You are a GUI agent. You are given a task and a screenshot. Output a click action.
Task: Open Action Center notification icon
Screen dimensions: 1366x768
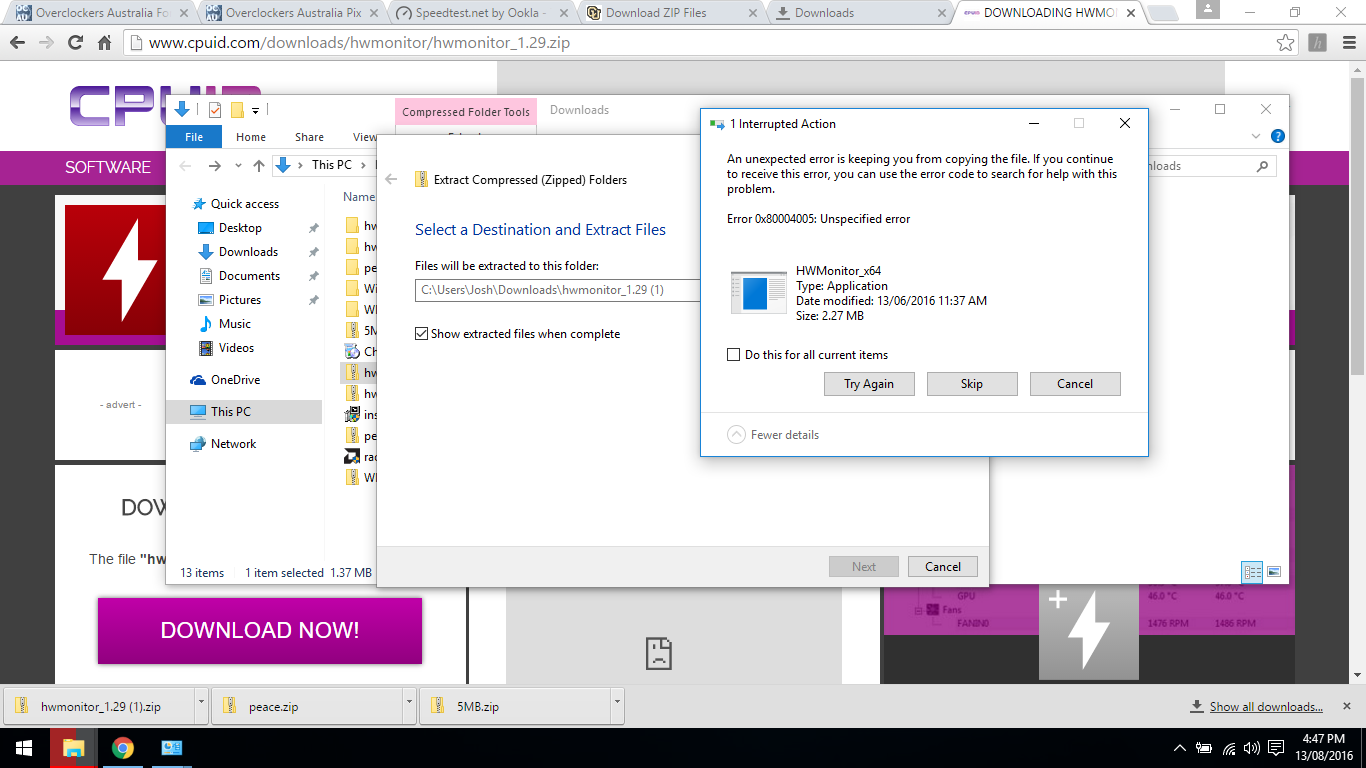click(x=1276, y=748)
